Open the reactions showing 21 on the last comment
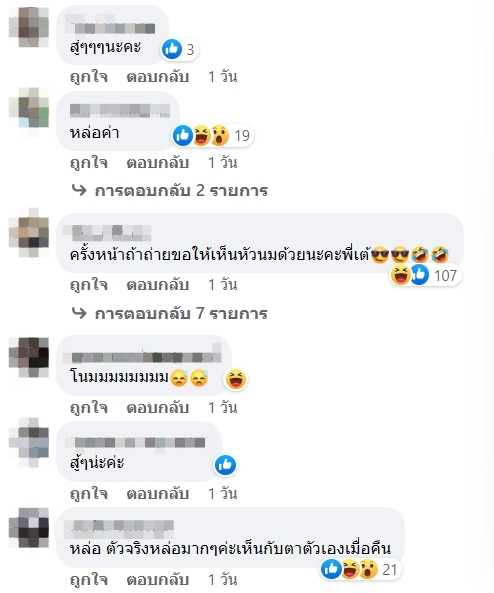Image resolution: width=494 pixels, height=593 pixels. coord(360,569)
